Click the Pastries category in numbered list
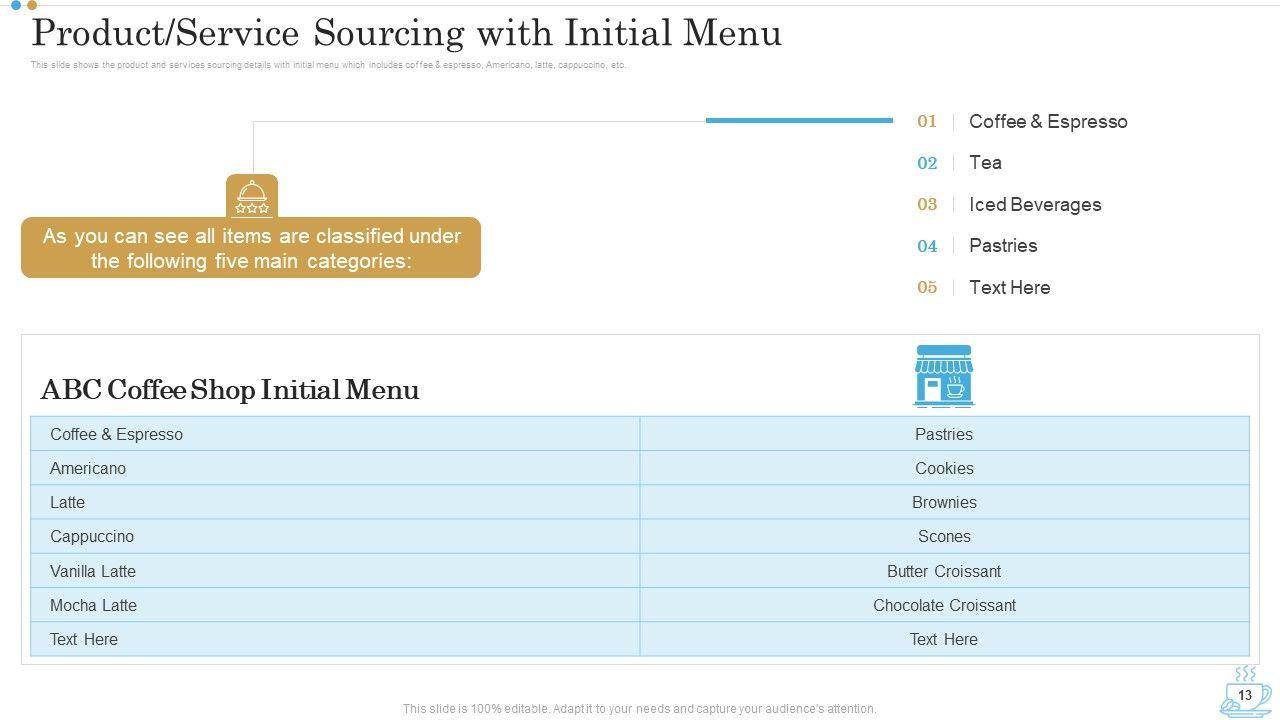Image resolution: width=1280 pixels, height=720 pixels. click(1002, 246)
